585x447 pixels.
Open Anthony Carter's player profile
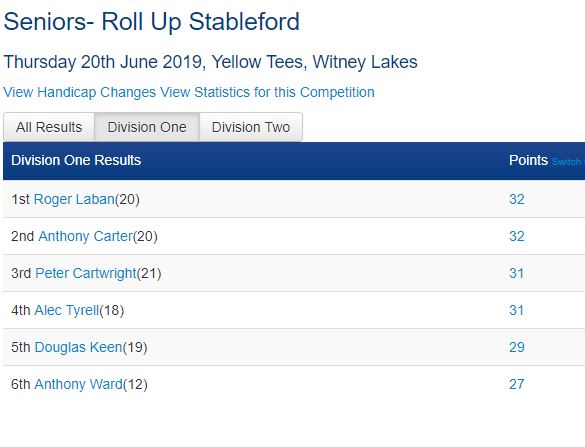click(x=85, y=236)
